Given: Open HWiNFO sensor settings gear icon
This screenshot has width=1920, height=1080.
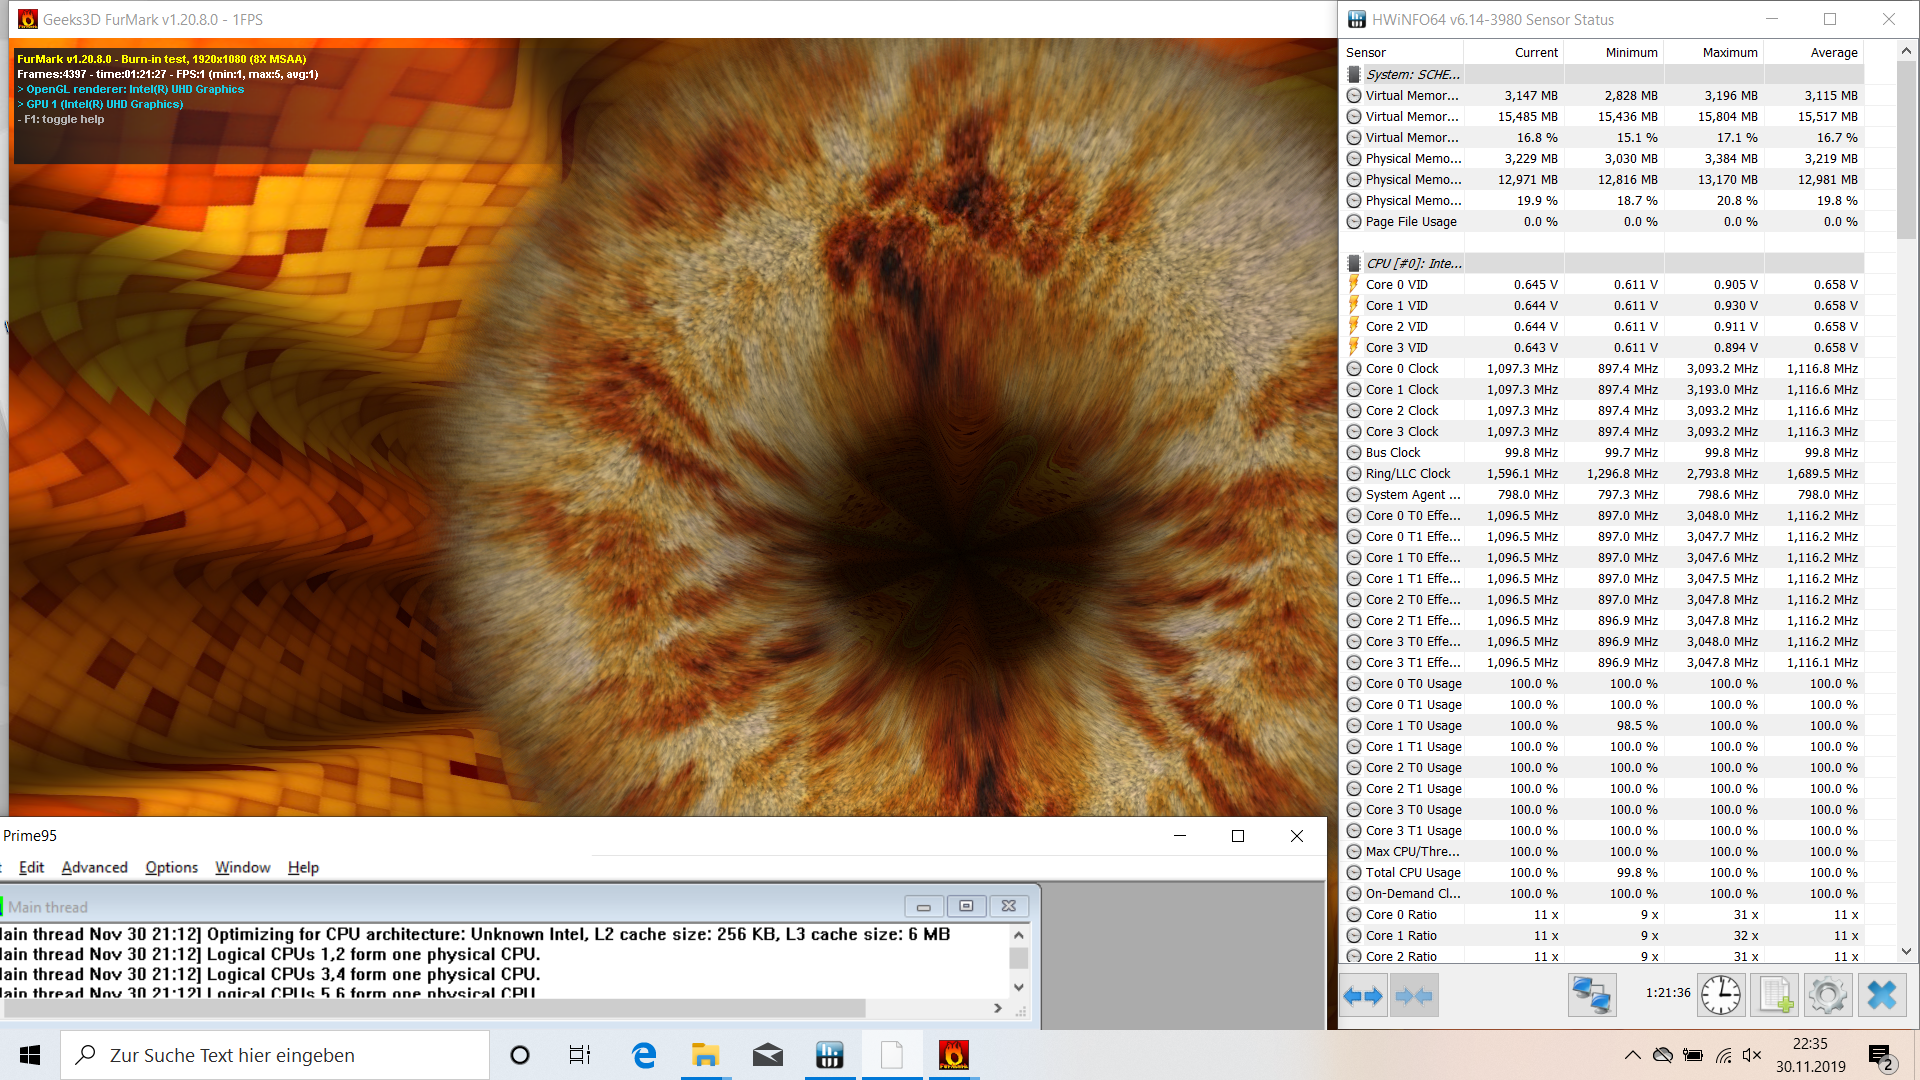Looking at the screenshot, I should pos(1828,996).
